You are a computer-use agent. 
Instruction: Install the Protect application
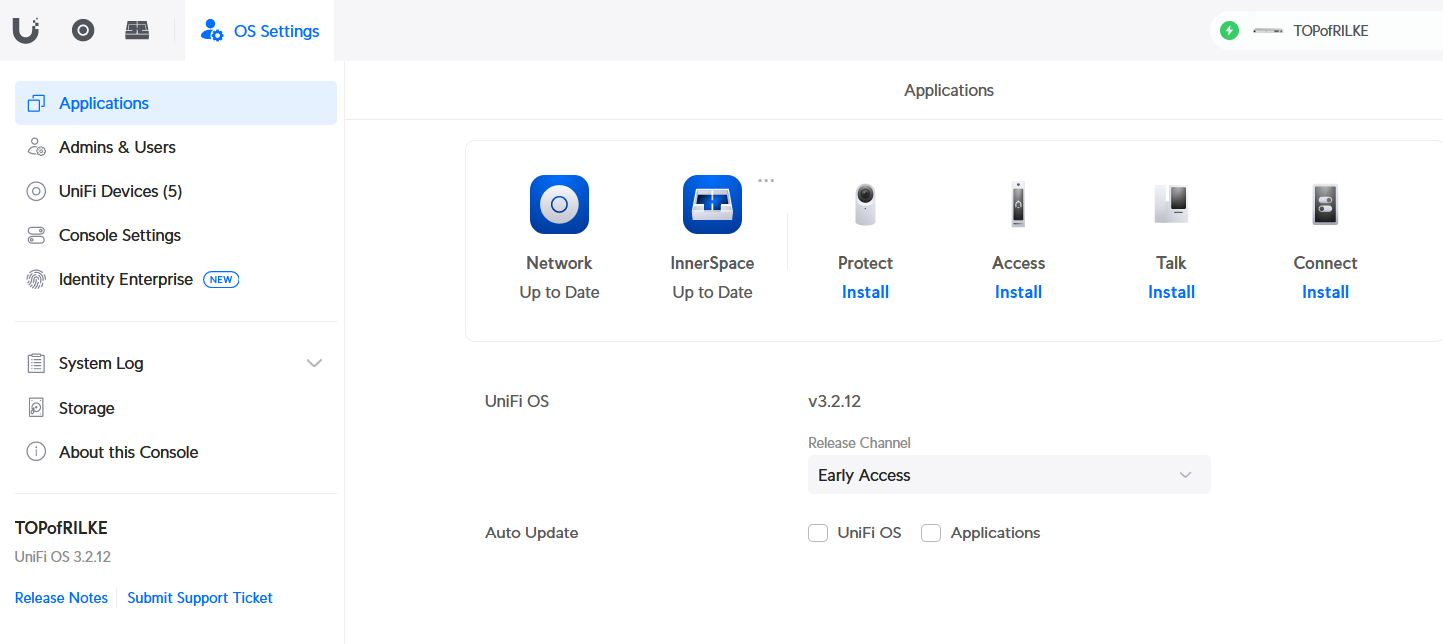[865, 292]
